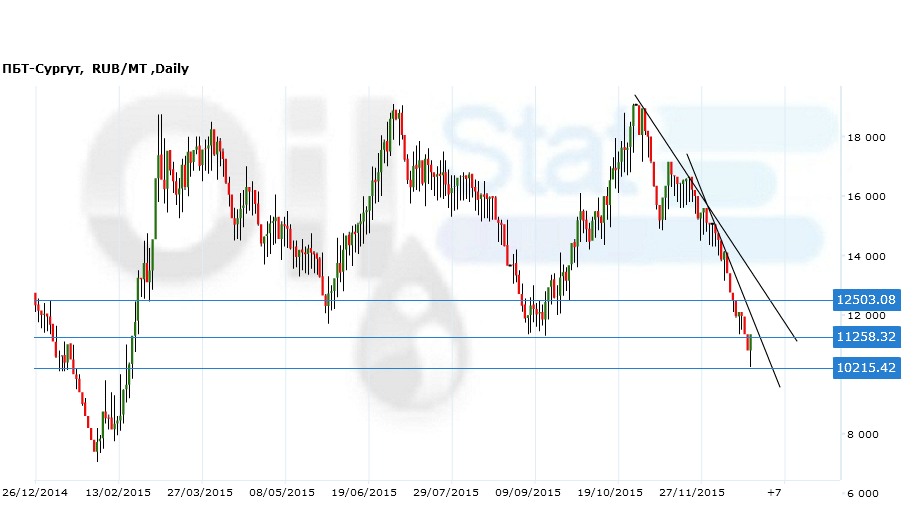Select the 09/09/2015 date label

pyautogui.click(x=530, y=493)
